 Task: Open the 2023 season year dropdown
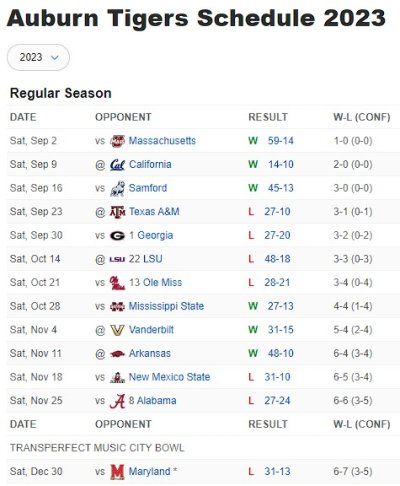coord(38,57)
